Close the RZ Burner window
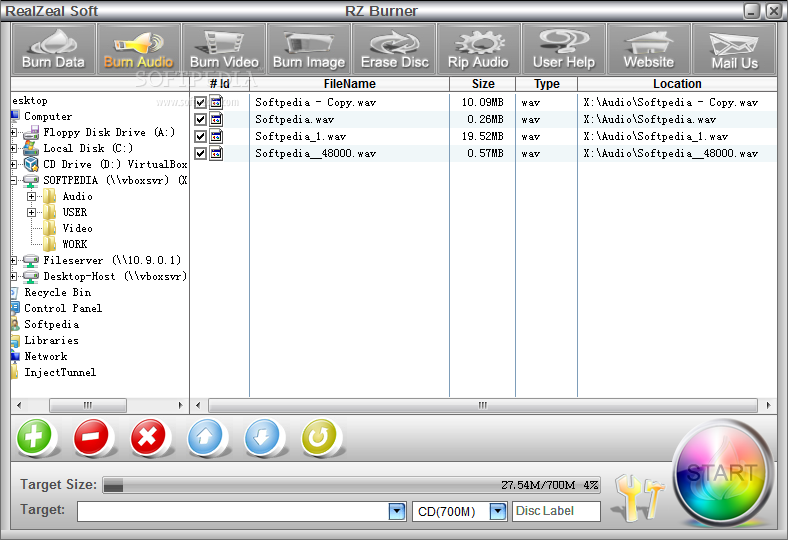Screen dimensions: 788x540 coord(773,11)
